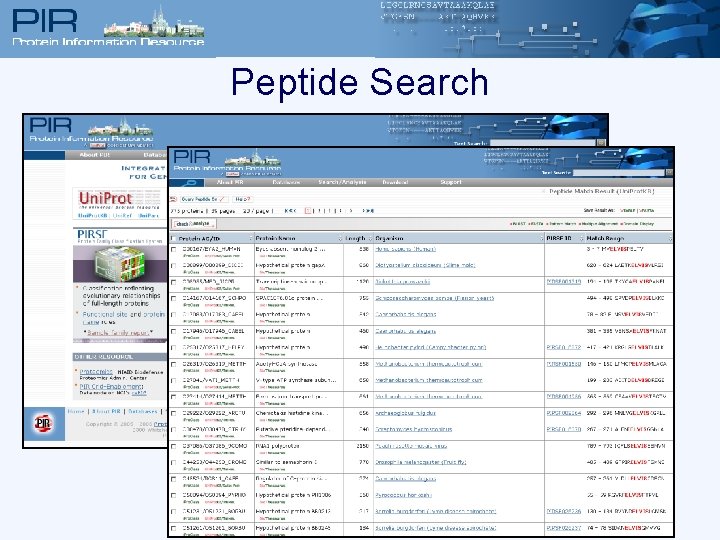Check the box for the Acetyl-CoA synthetase row

point(174,365)
